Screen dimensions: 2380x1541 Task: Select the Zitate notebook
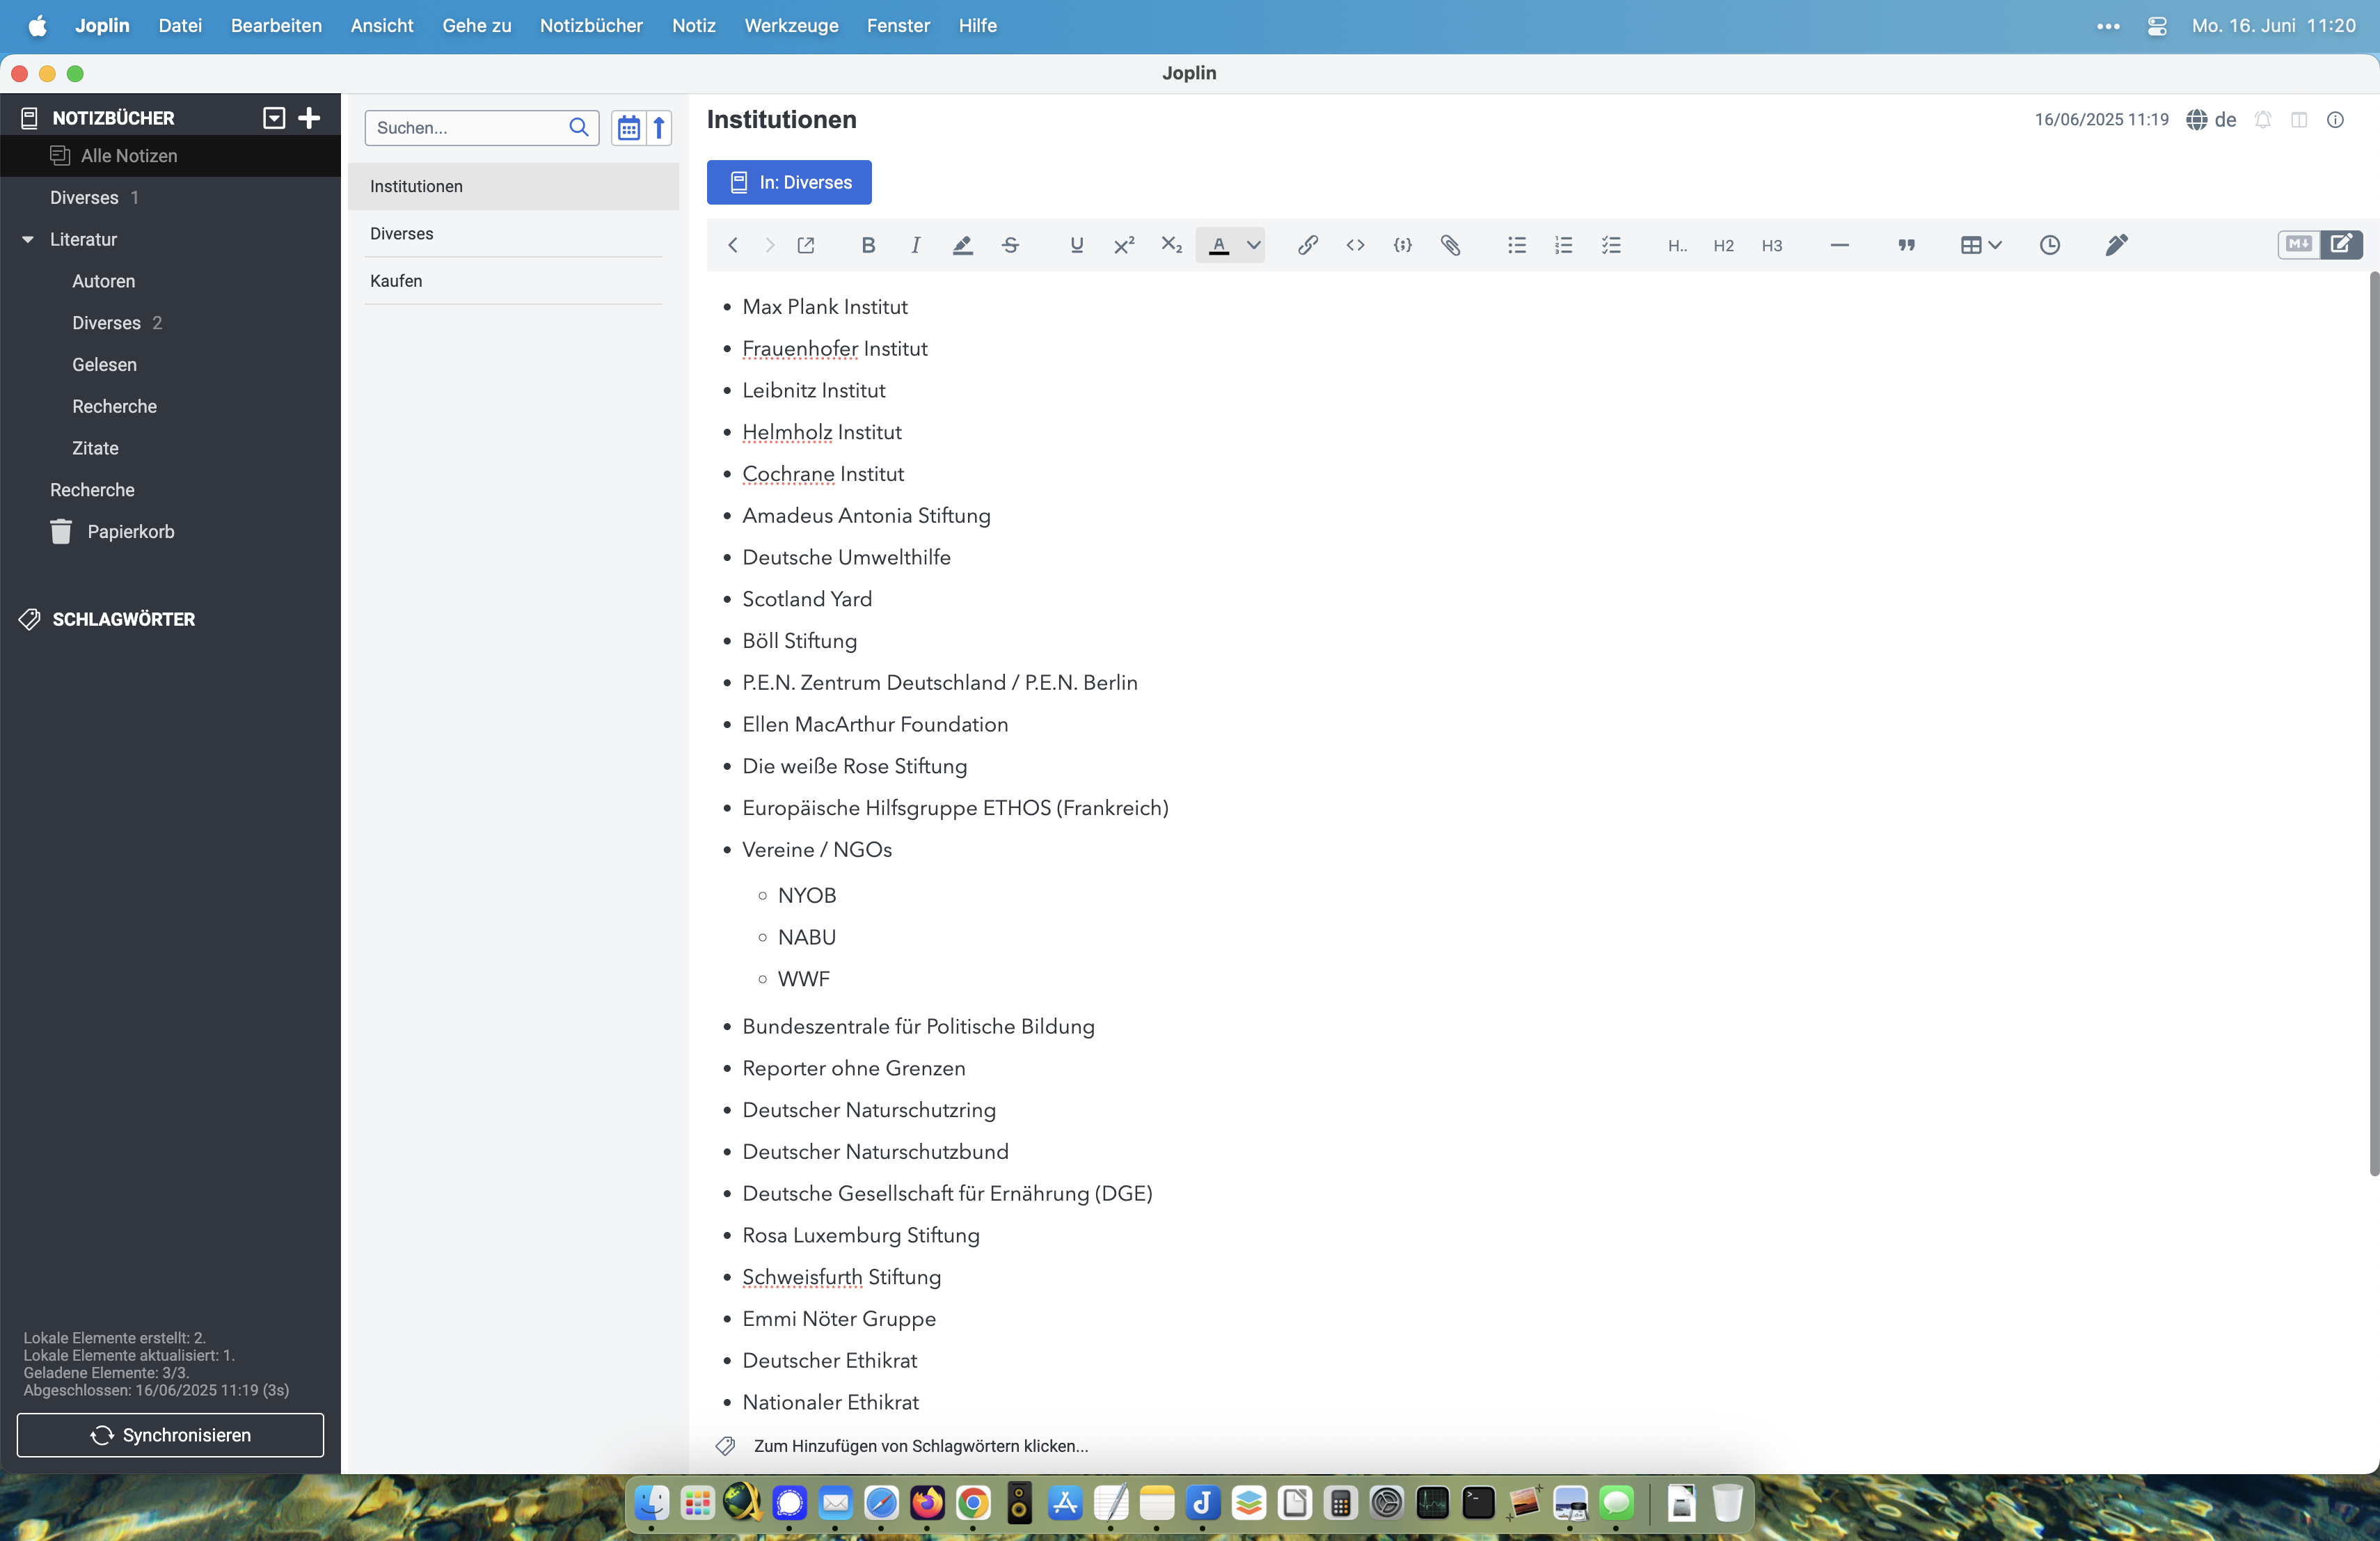(x=170, y=448)
